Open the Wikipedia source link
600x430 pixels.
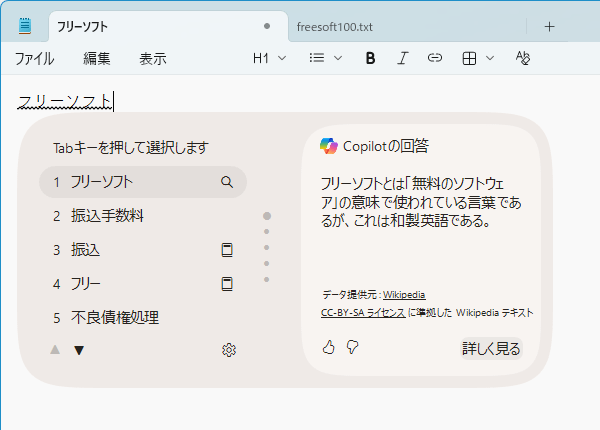click(x=404, y=295)
